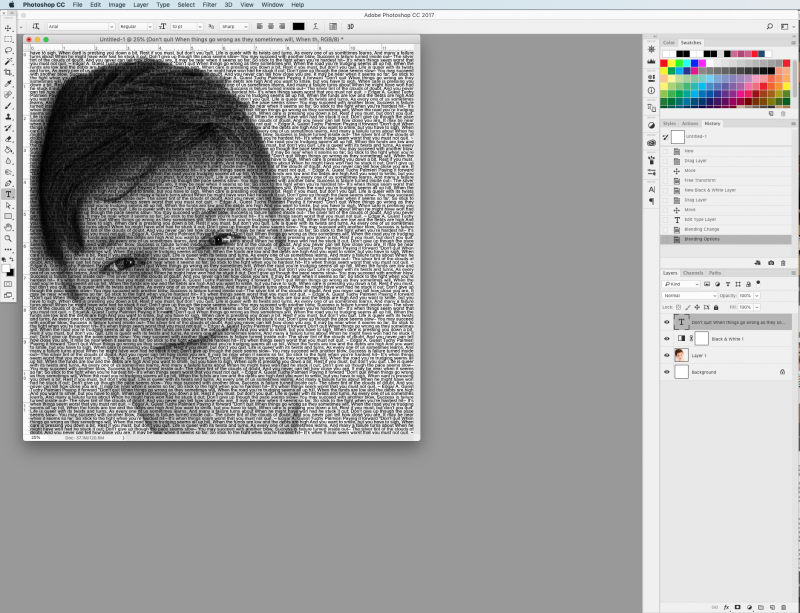Select the Zoom tool
The image size is (800, 613).
(x=8, y=238)
